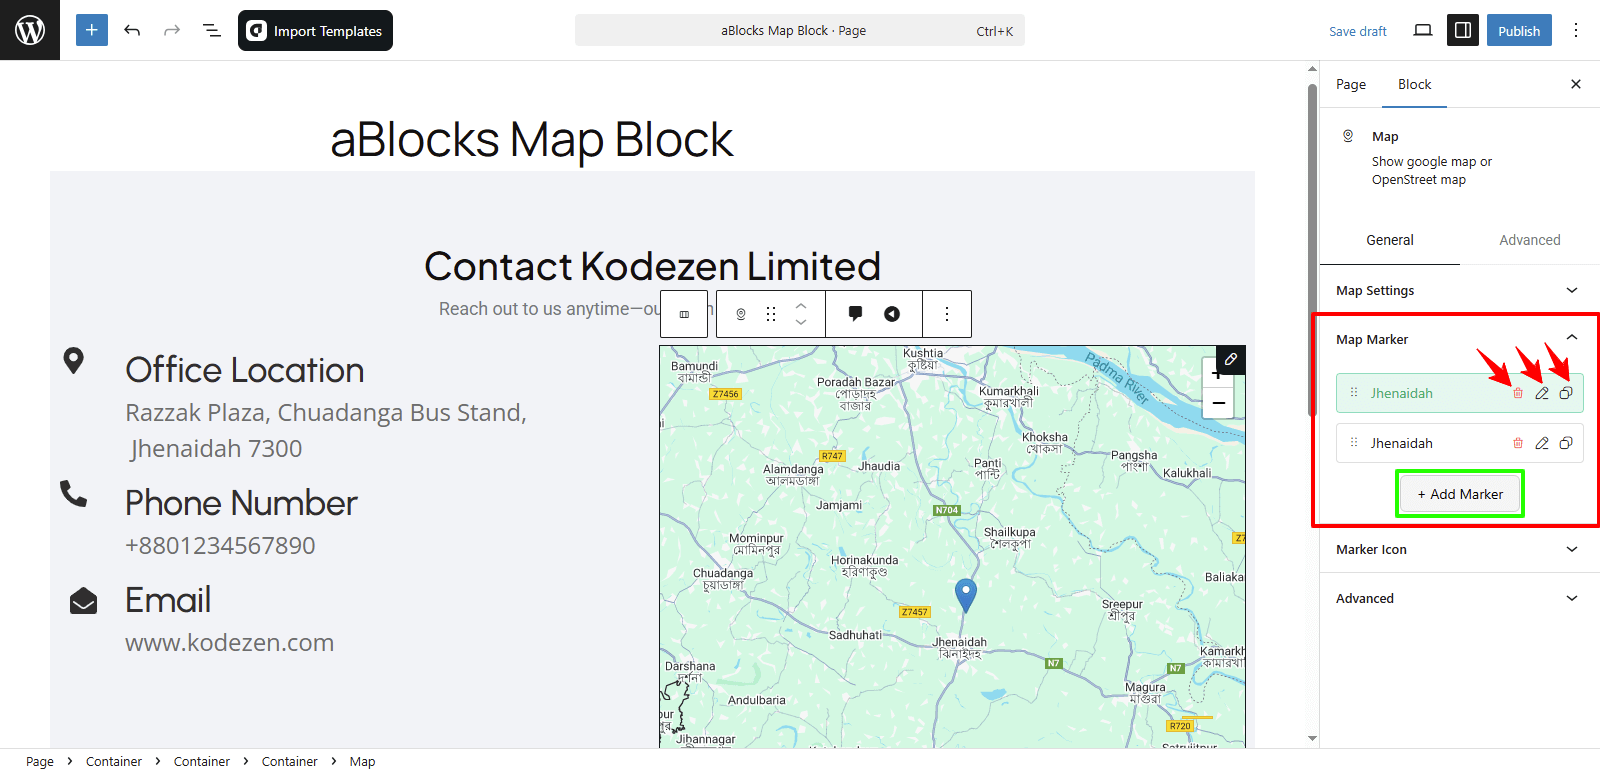Open the Map block options menu
This screenshot has width=1600, height=773.
(x=947, y=314)
